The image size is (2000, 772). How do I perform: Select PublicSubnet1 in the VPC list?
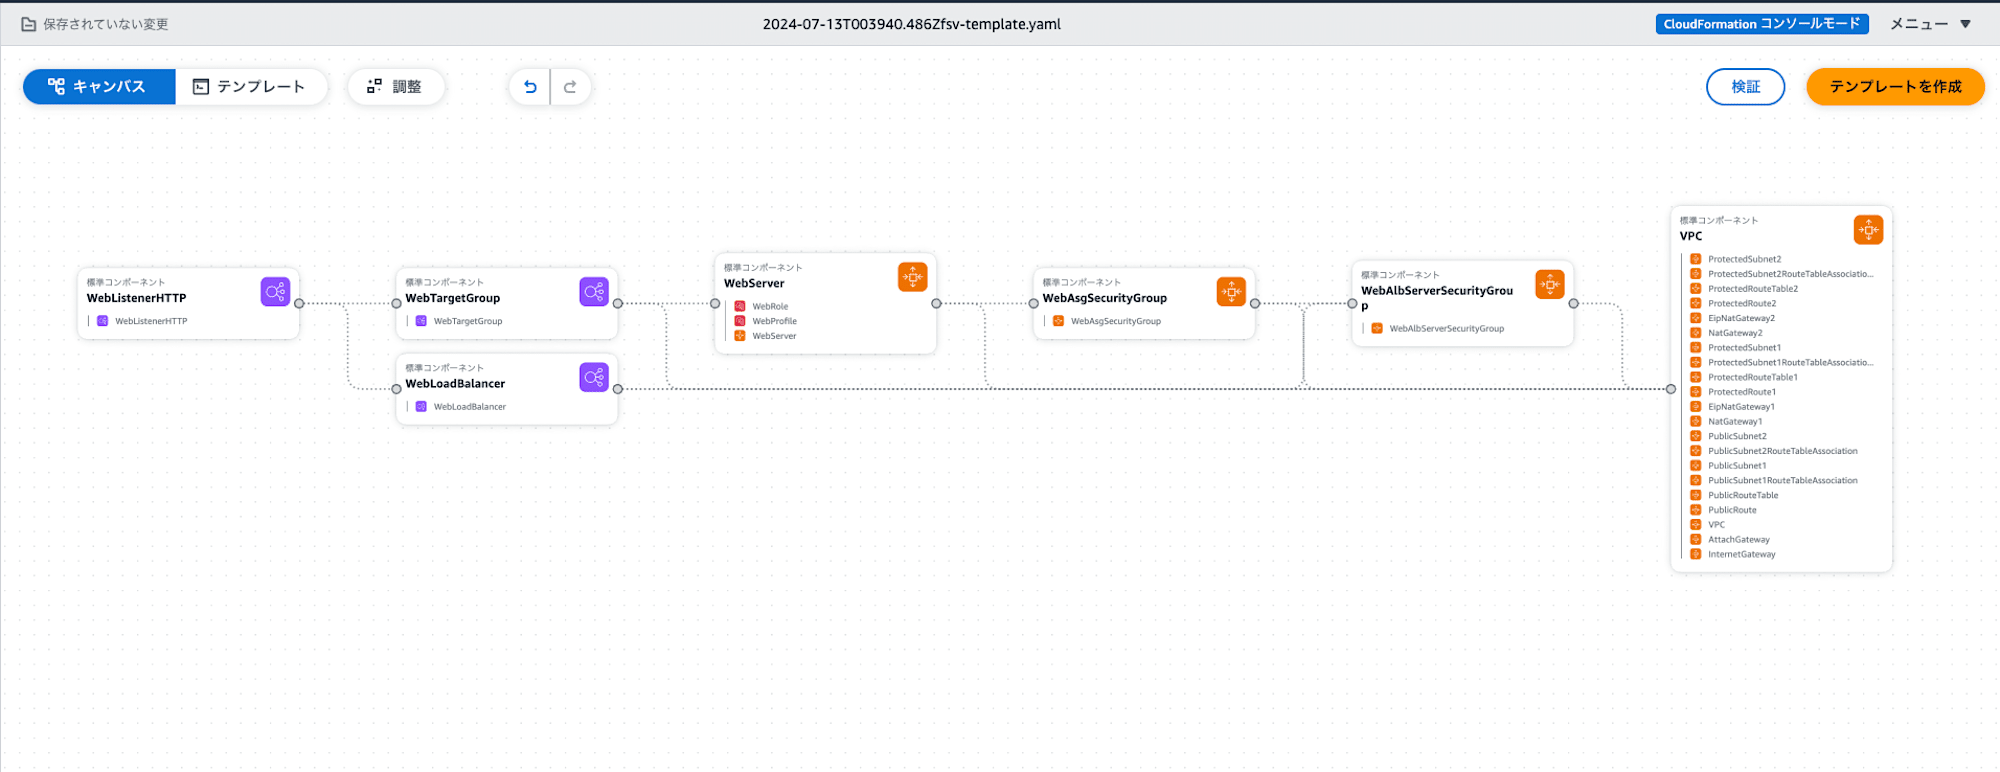[1737, 466]
